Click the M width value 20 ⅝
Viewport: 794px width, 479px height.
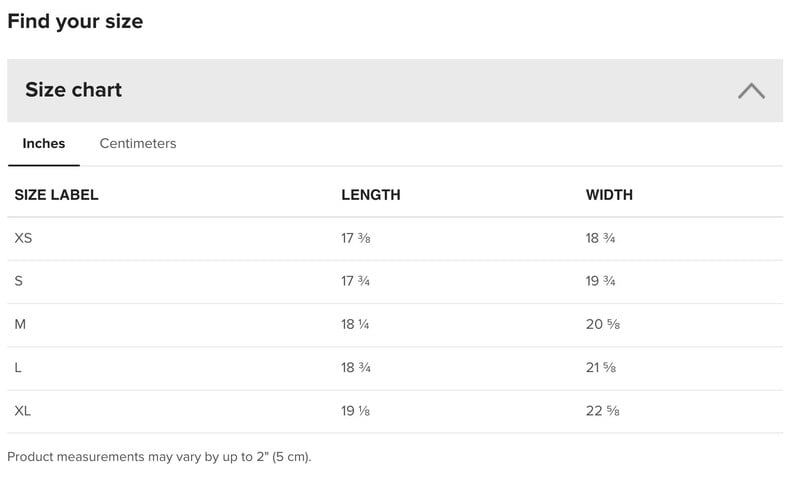click(603, 324)
